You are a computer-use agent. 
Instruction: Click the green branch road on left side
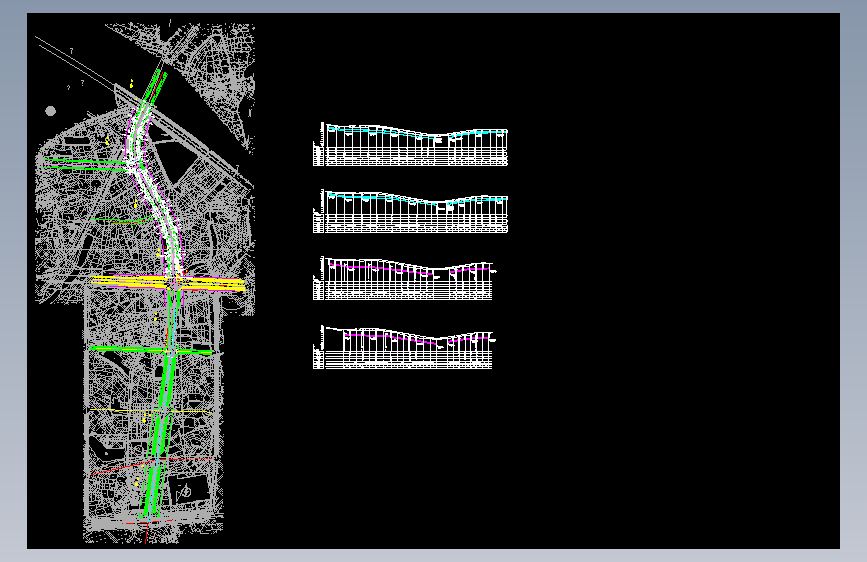click(86, 164)
